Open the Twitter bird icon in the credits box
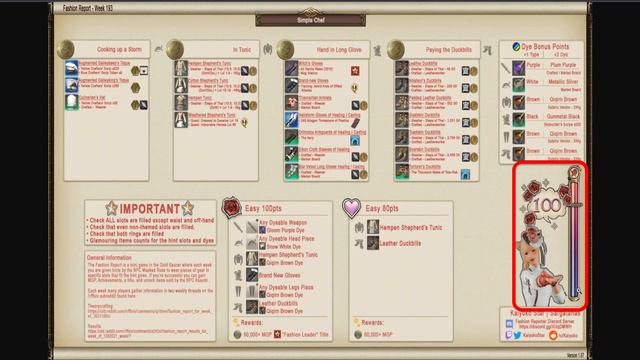Image resolution: width=640 pixels, height=360 pixels. [x=518, y=335]
